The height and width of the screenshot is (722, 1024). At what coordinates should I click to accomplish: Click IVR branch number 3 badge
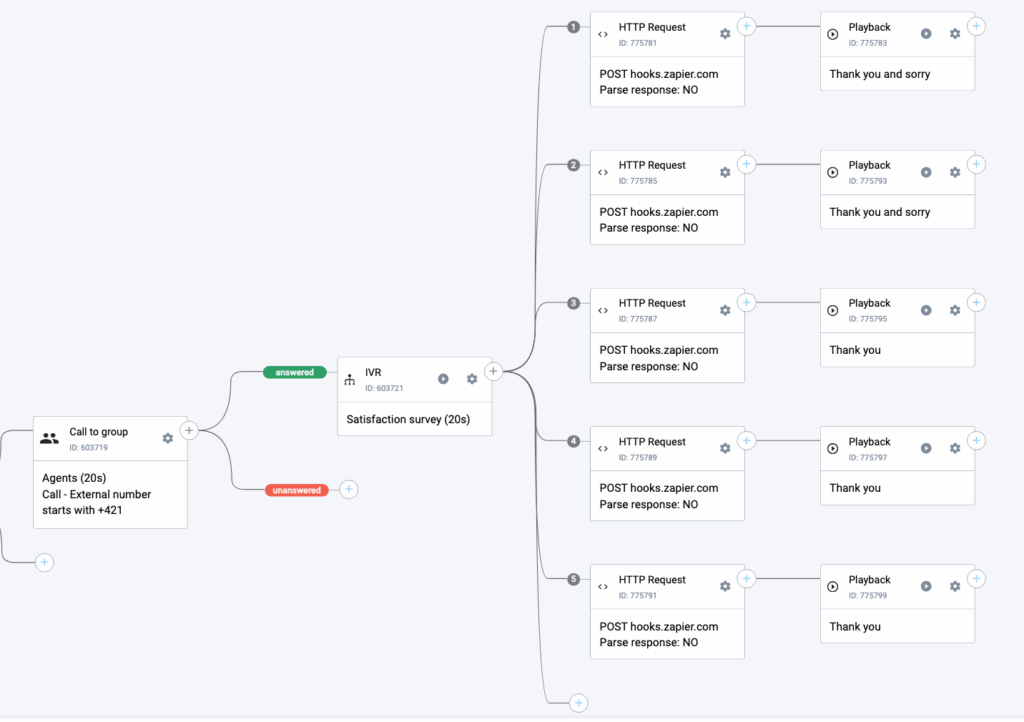[x=573, y=303]
